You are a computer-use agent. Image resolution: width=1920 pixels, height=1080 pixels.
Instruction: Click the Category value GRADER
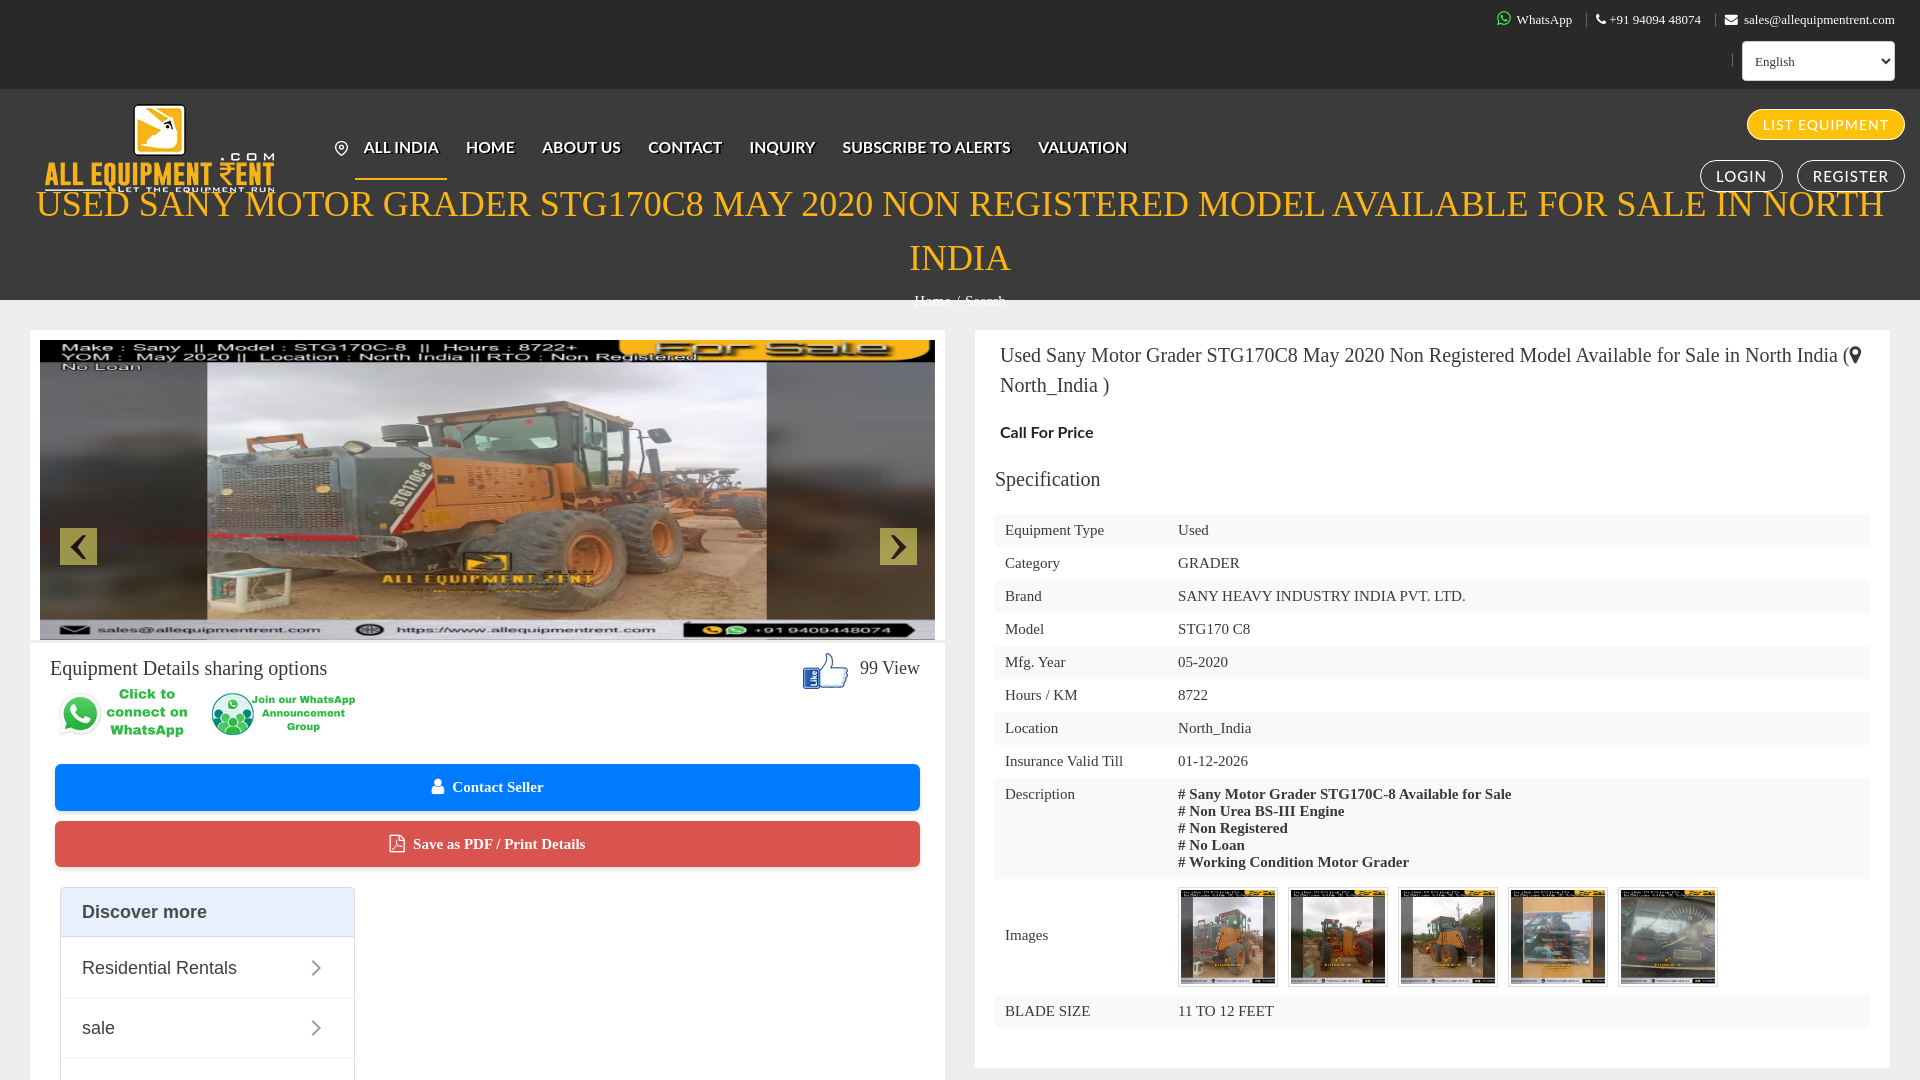1209,563
